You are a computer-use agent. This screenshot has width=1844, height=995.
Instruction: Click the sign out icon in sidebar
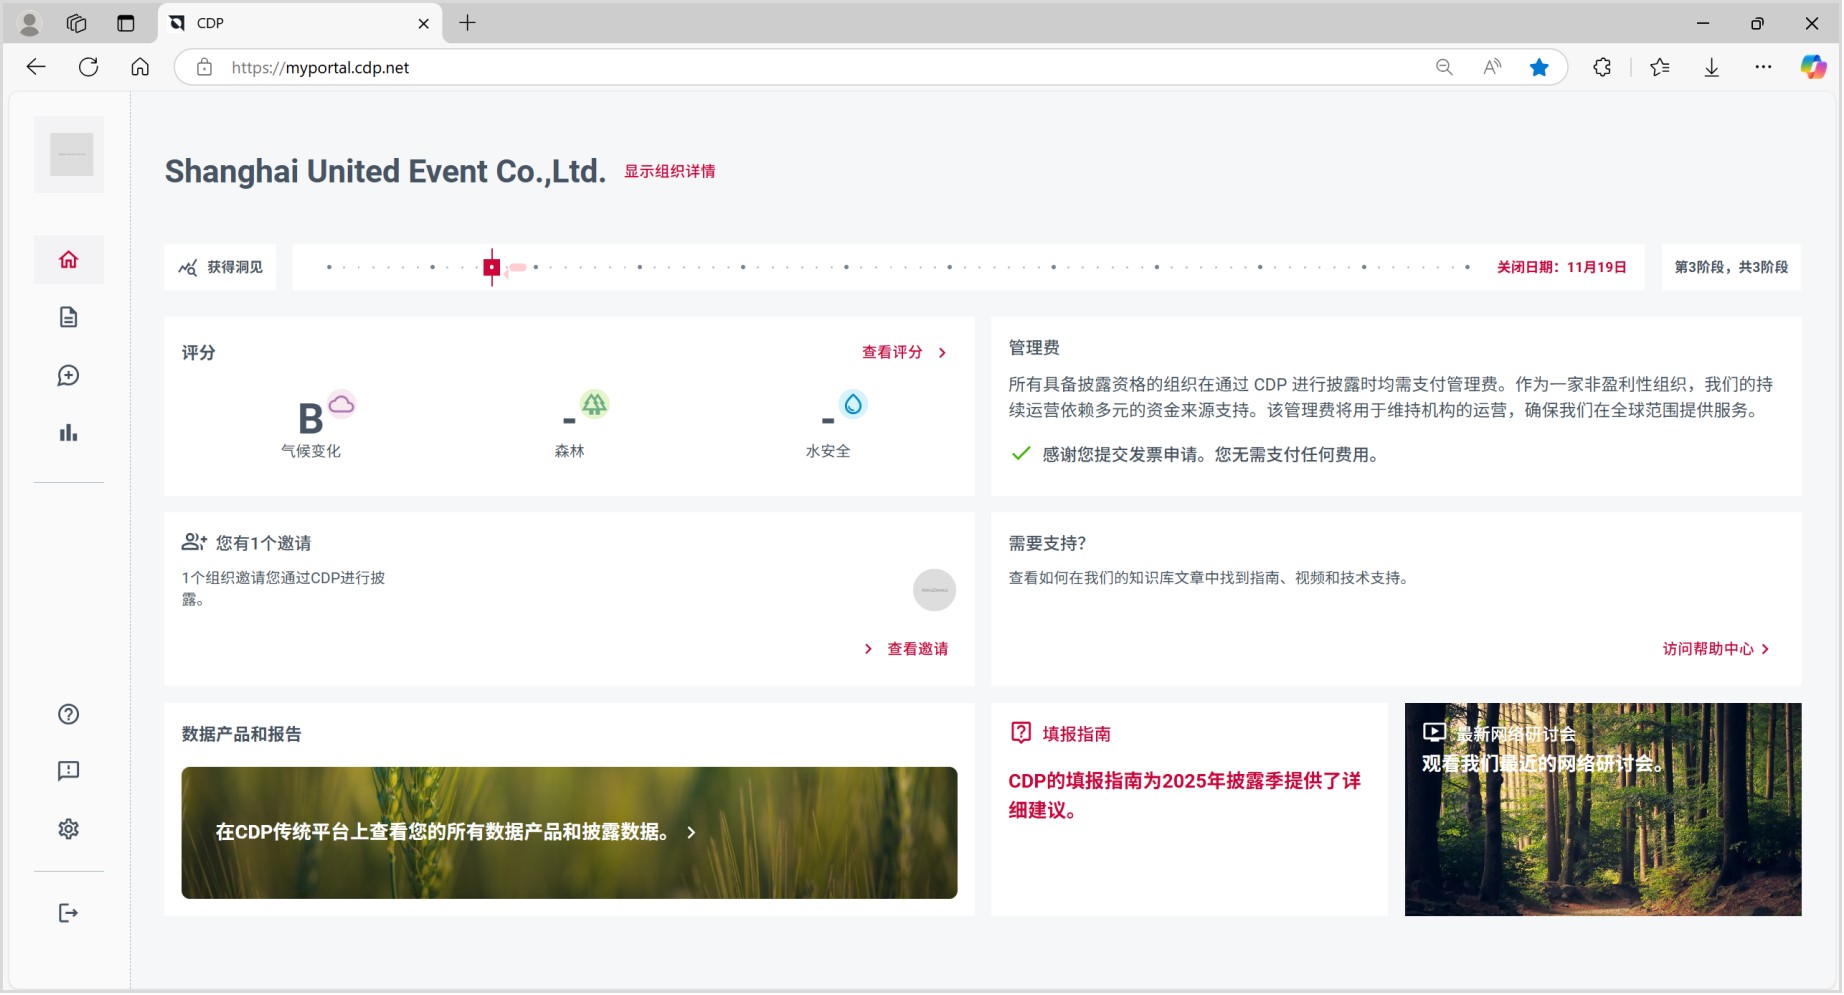pos(68,913)
